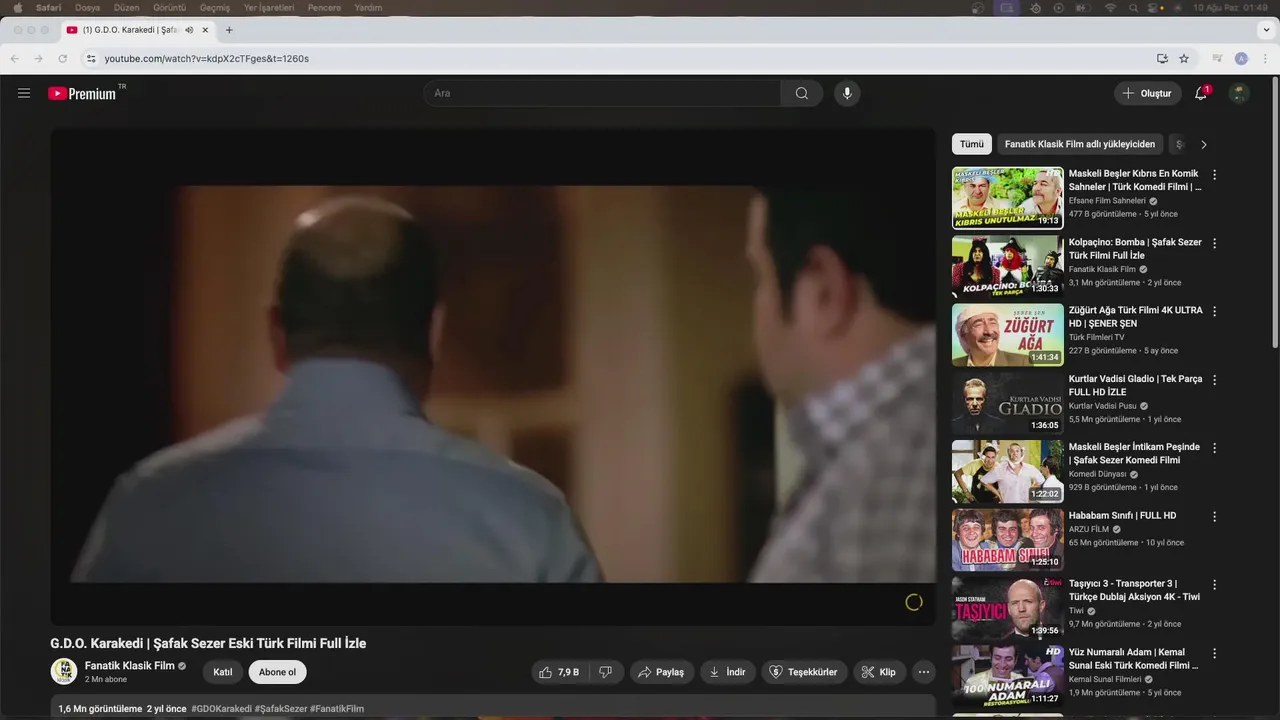Viewport: 1280px width, 720px height.
Task: Mute tab via speaker icon
Action: pyautogui.click(x=189, y=30)
